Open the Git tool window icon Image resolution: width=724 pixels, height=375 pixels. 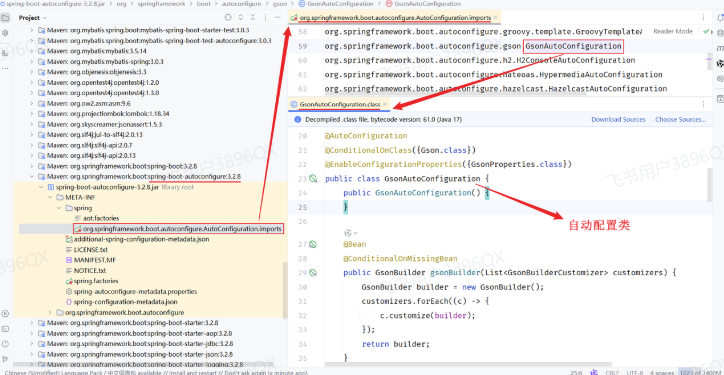pyautogui.click(x=5, y=359)
